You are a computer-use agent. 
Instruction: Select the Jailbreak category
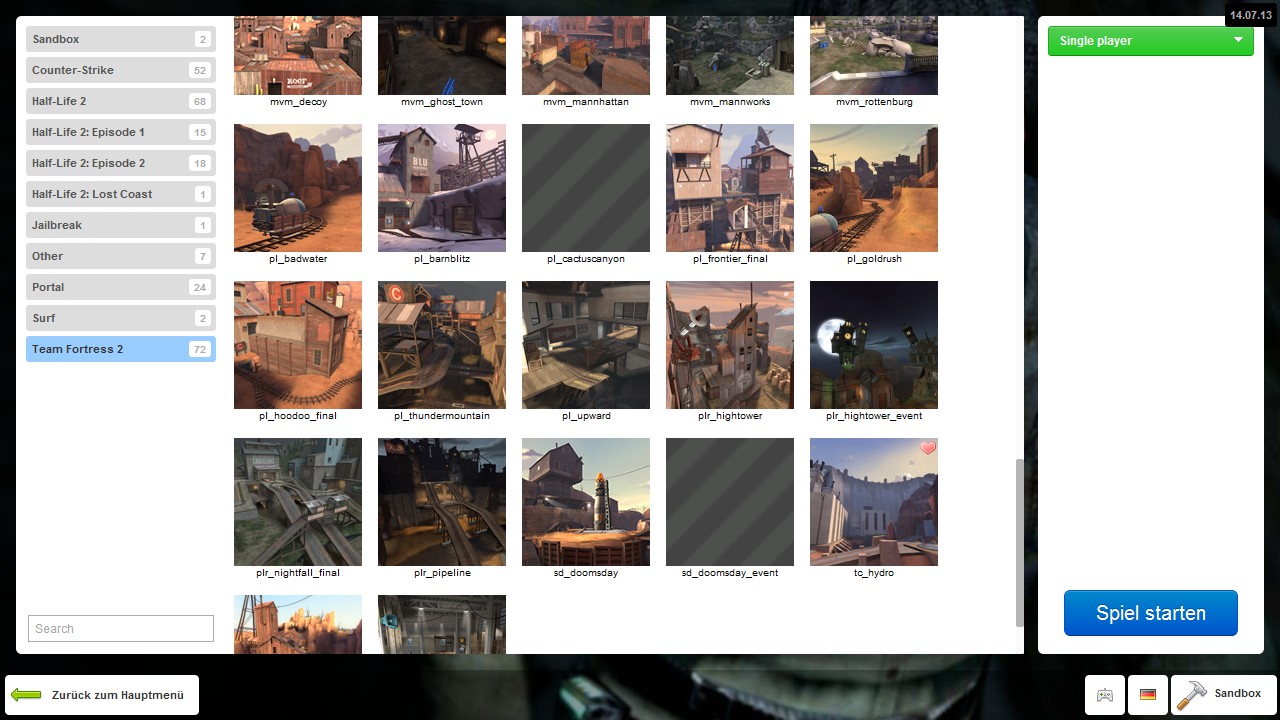pos(121,225)
